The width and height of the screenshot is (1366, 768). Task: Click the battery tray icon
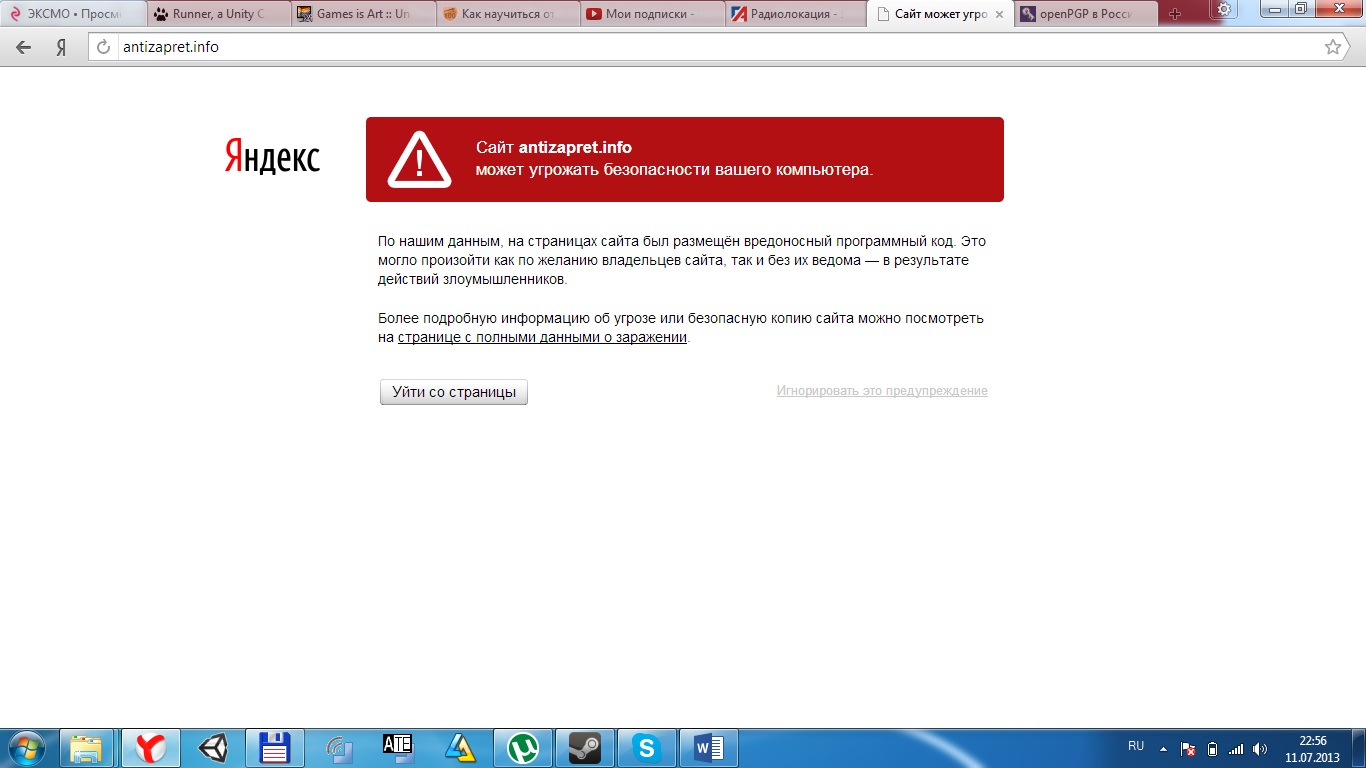[x=1213, y=748]
